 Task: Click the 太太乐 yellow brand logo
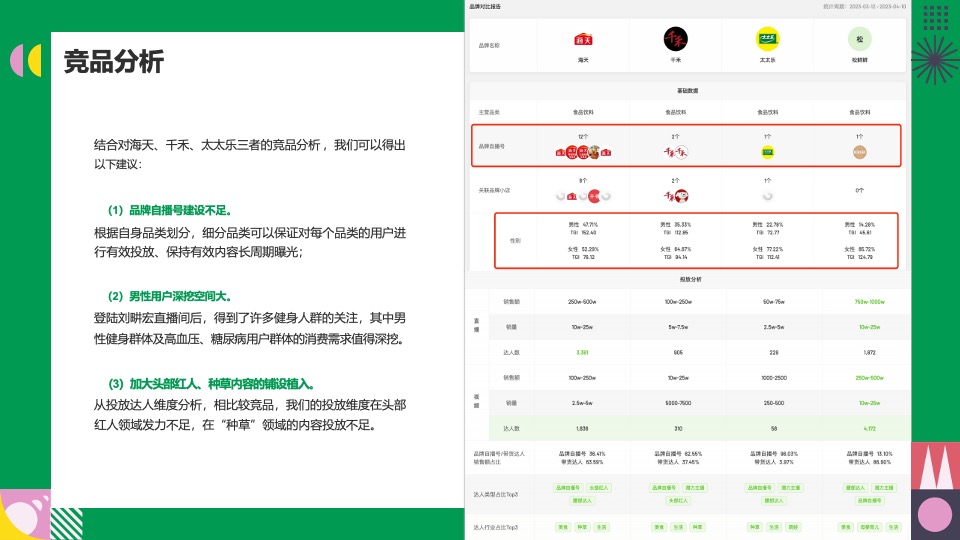[x=767, y=39]
